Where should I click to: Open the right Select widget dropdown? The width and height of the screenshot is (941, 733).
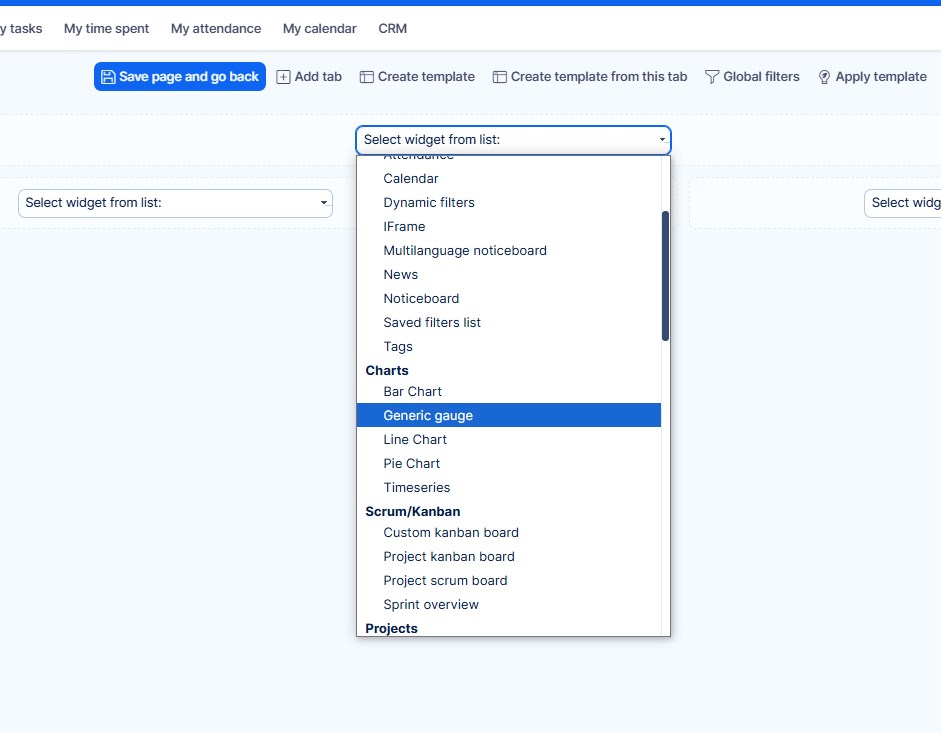point(902,203)
